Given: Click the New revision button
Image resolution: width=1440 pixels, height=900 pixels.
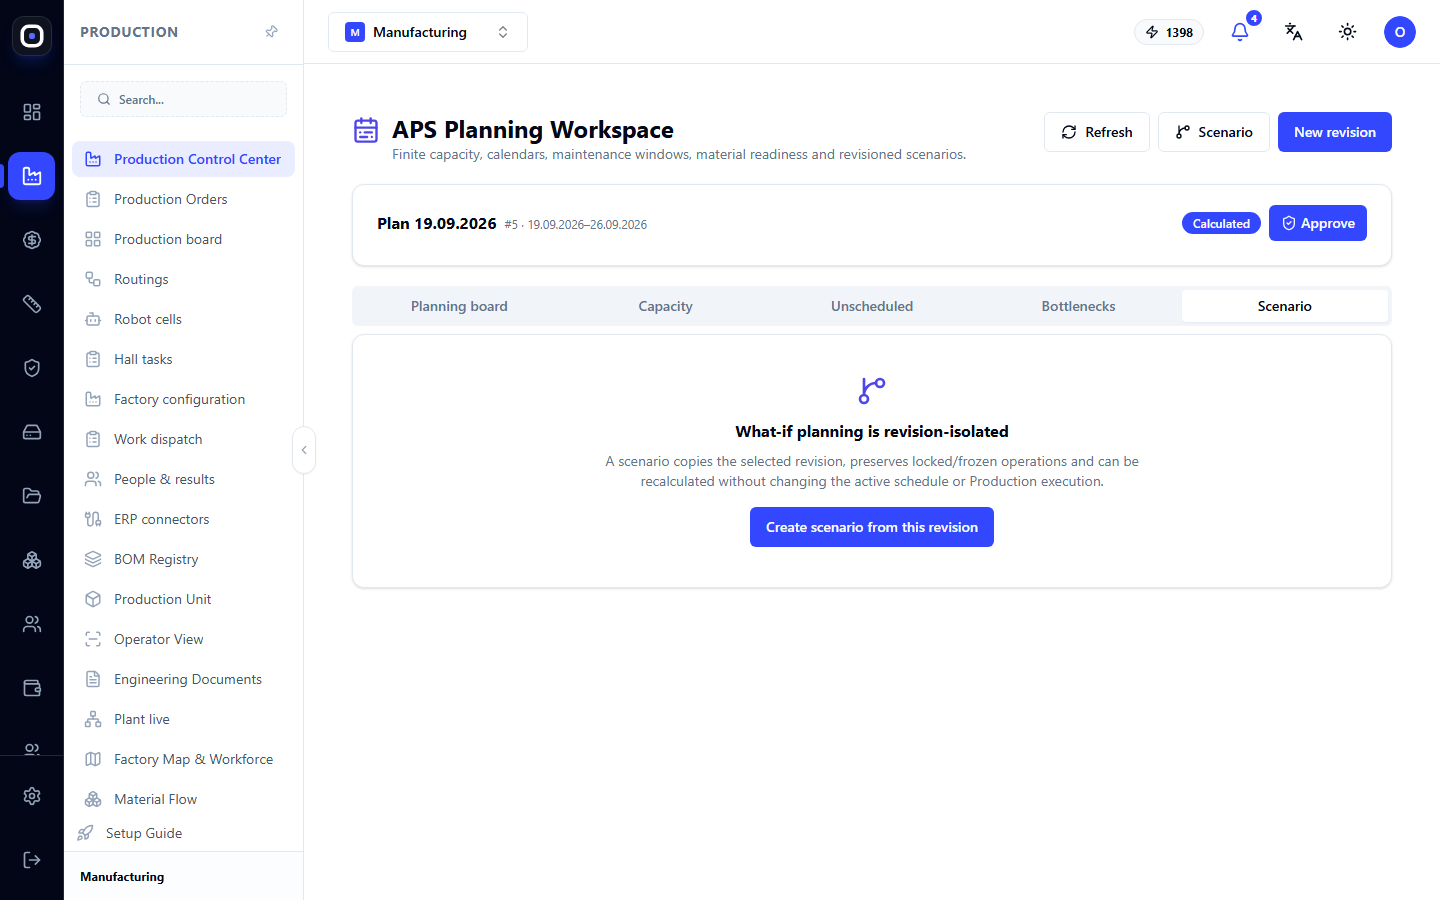Looking at the screenshot, I should [x=1335, y=132].
